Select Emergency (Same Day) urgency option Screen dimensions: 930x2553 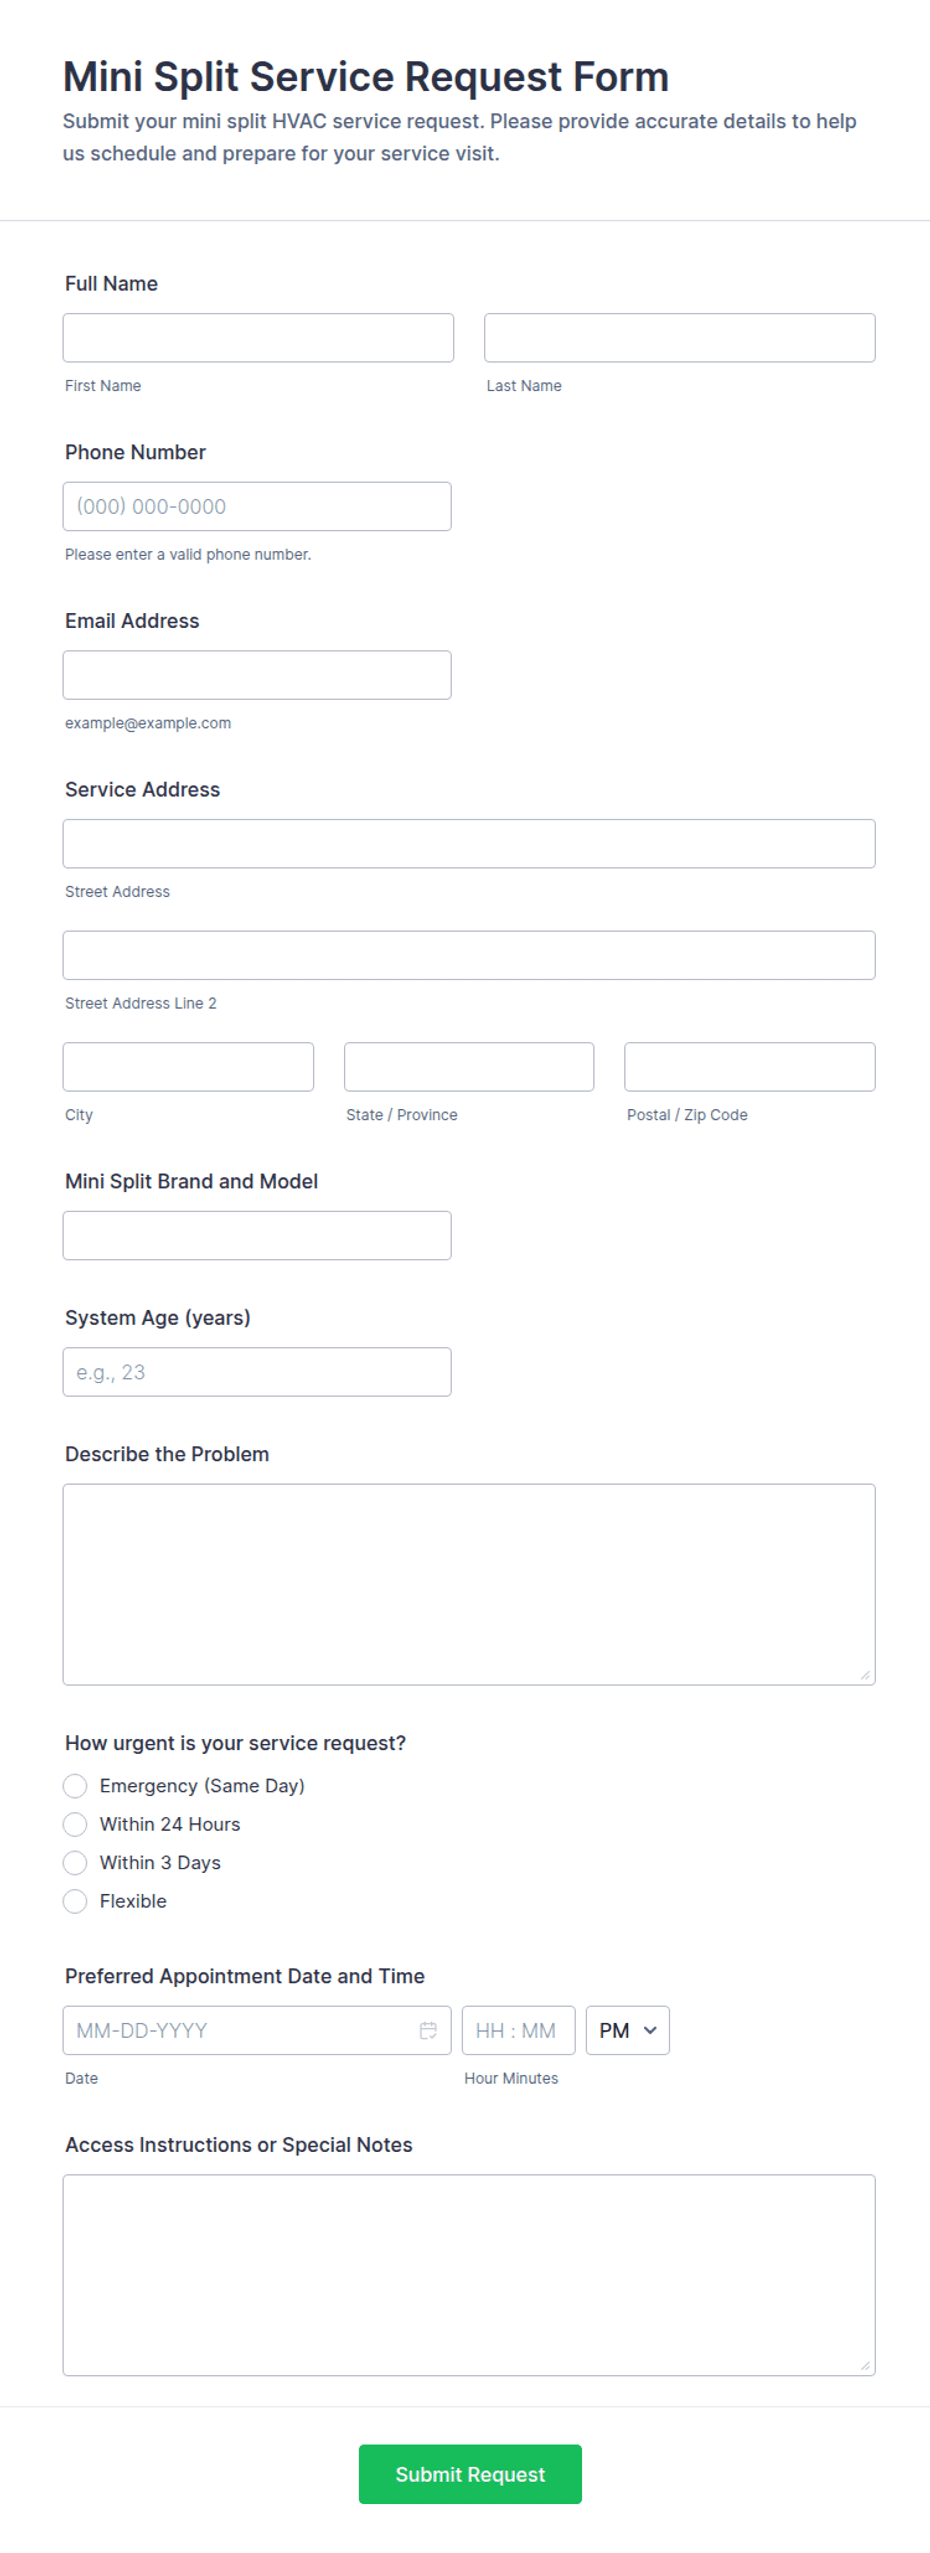[x=75, y=1785]
